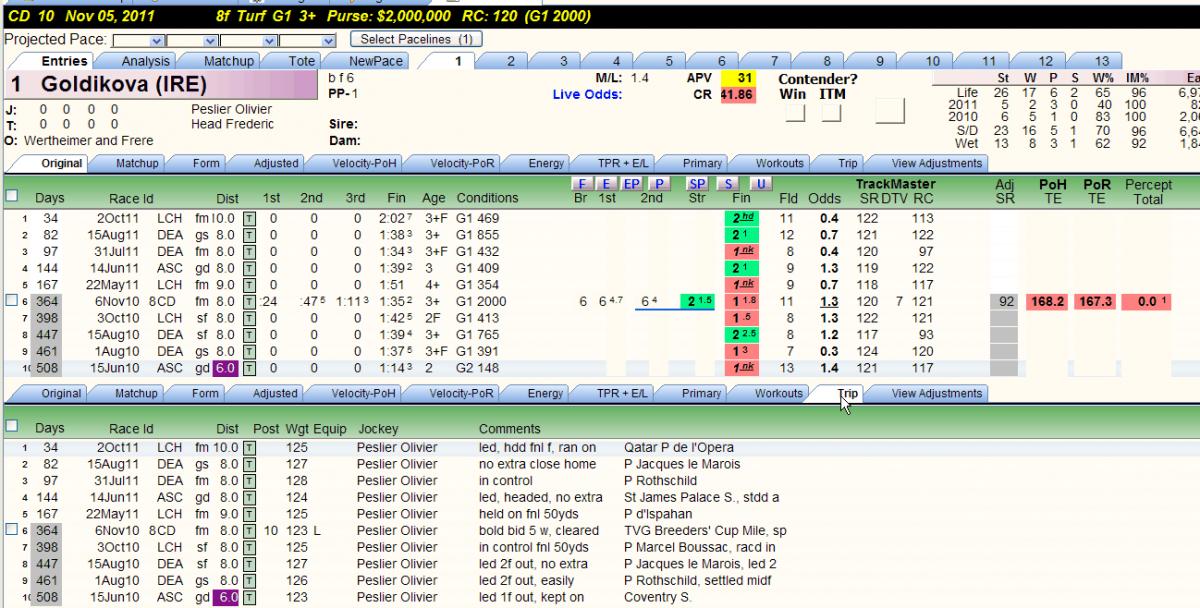Click trainer name Head Frederic
Screen dimensions: 1200x608
pyautogui.click(x=230, y=125)
